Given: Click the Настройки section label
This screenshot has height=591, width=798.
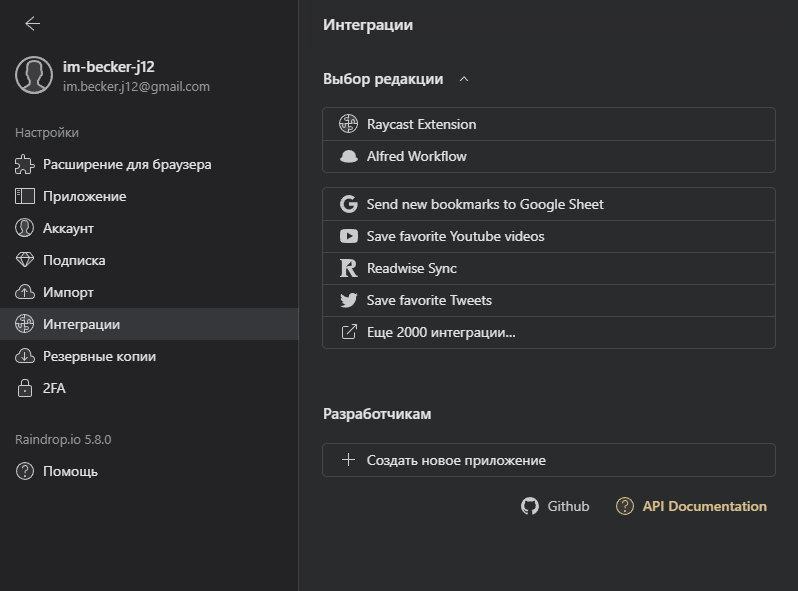Looking at the screenshot, I should [47, 133].
